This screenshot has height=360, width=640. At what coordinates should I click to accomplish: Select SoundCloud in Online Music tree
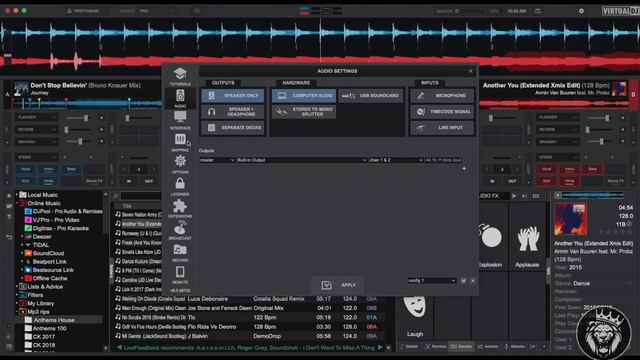pos(48,253)
